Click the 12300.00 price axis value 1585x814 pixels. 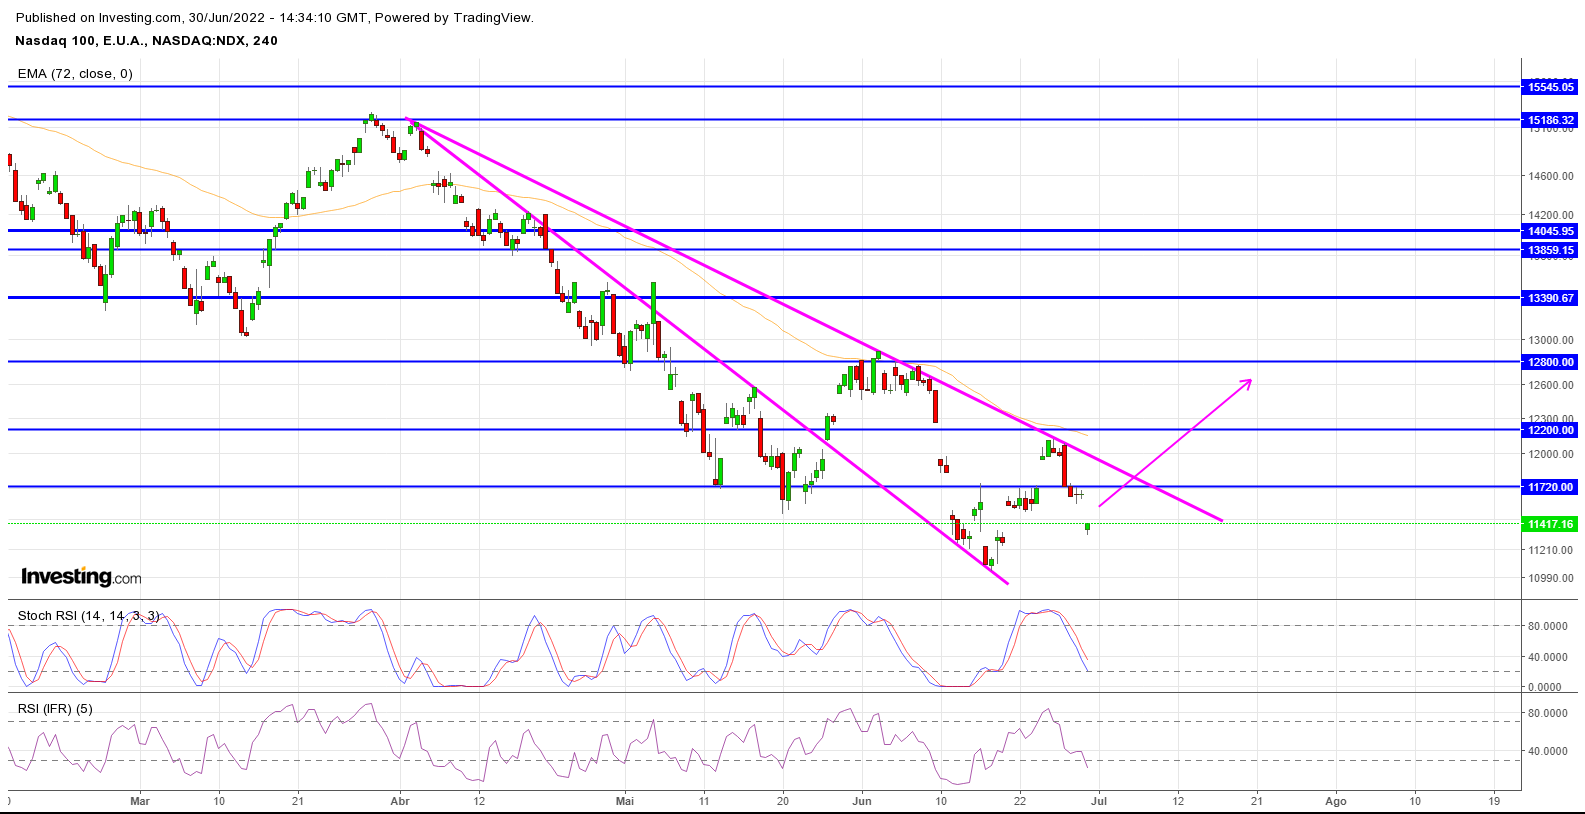click(1551, 419)
